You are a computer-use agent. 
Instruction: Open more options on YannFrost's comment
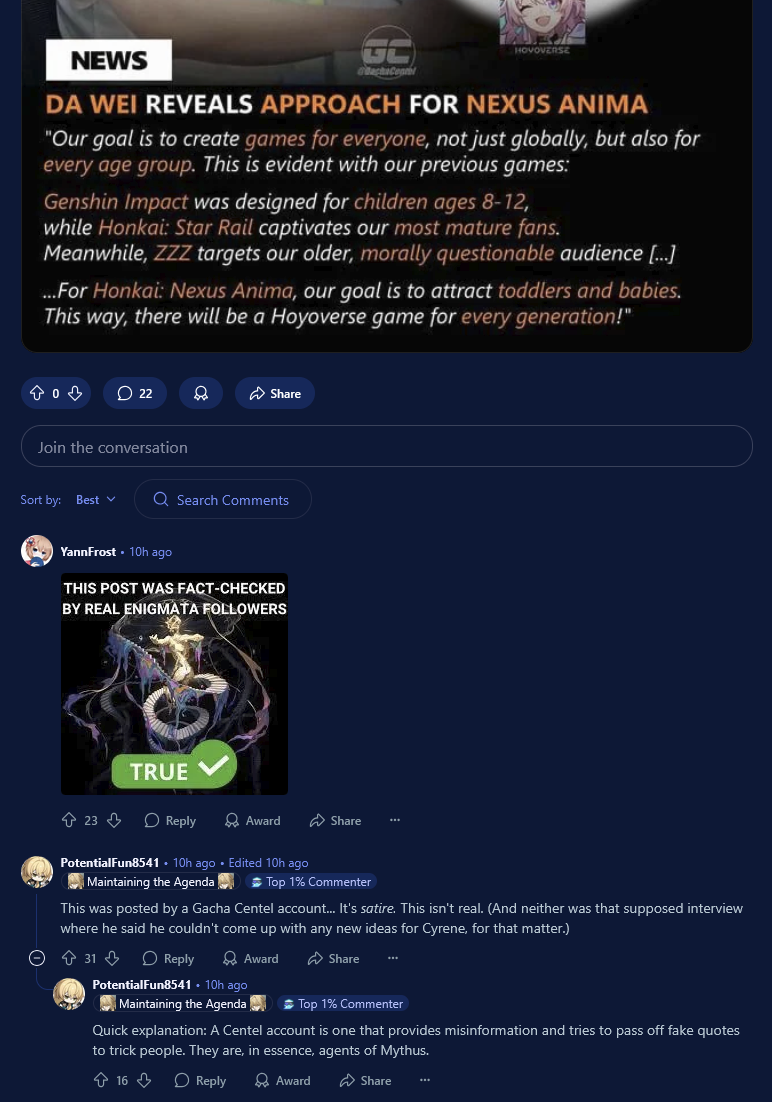(395, 820)
